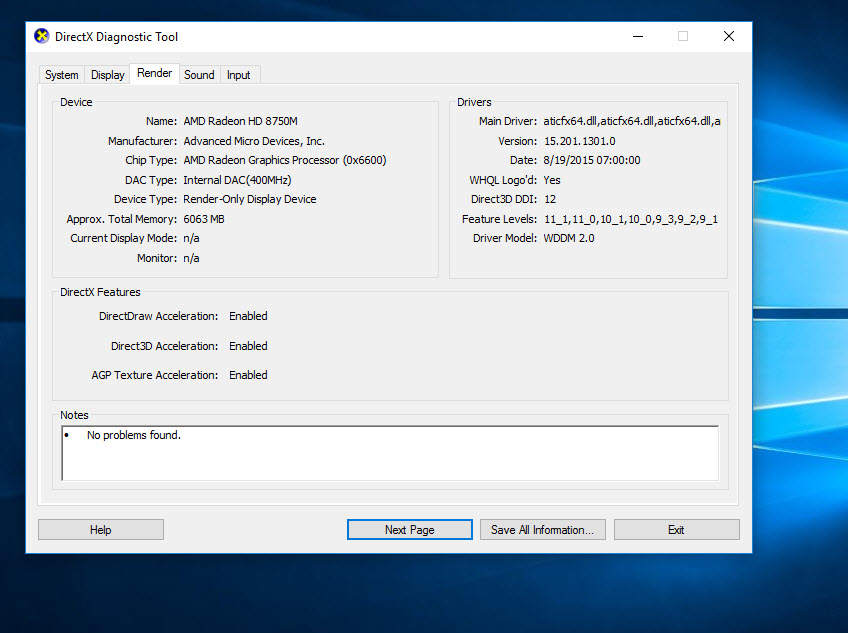Click driver date '8/19/2015 07:00:00'
Viewport: 848px width, 633px height.
tap(592, 160)
